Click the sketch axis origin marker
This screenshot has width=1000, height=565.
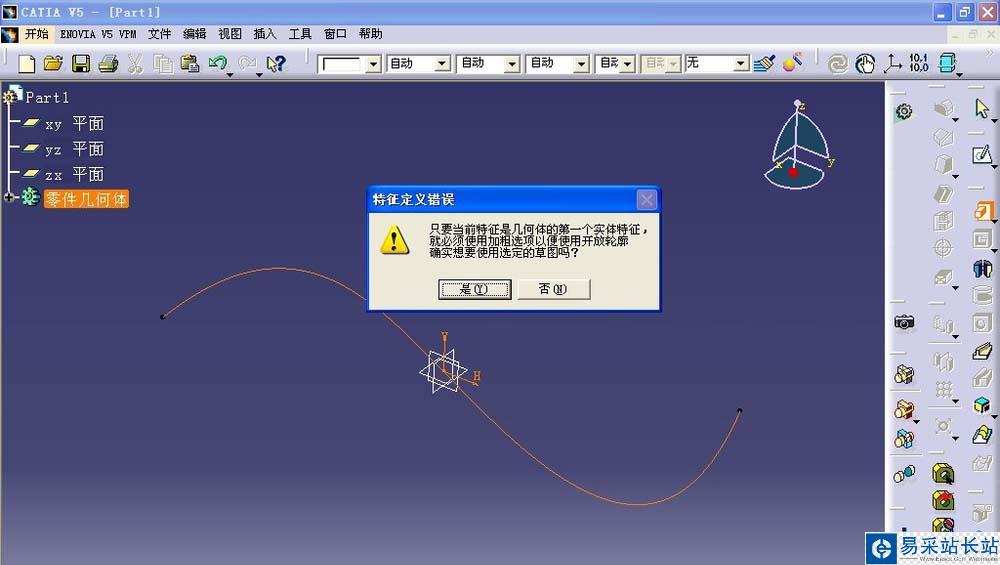point(444,371)
